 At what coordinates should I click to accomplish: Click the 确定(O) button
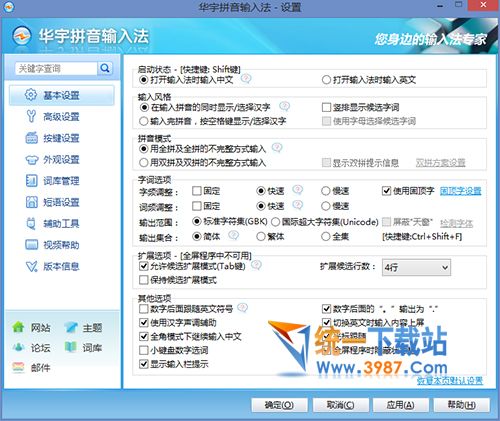click(x=279, y=405)
